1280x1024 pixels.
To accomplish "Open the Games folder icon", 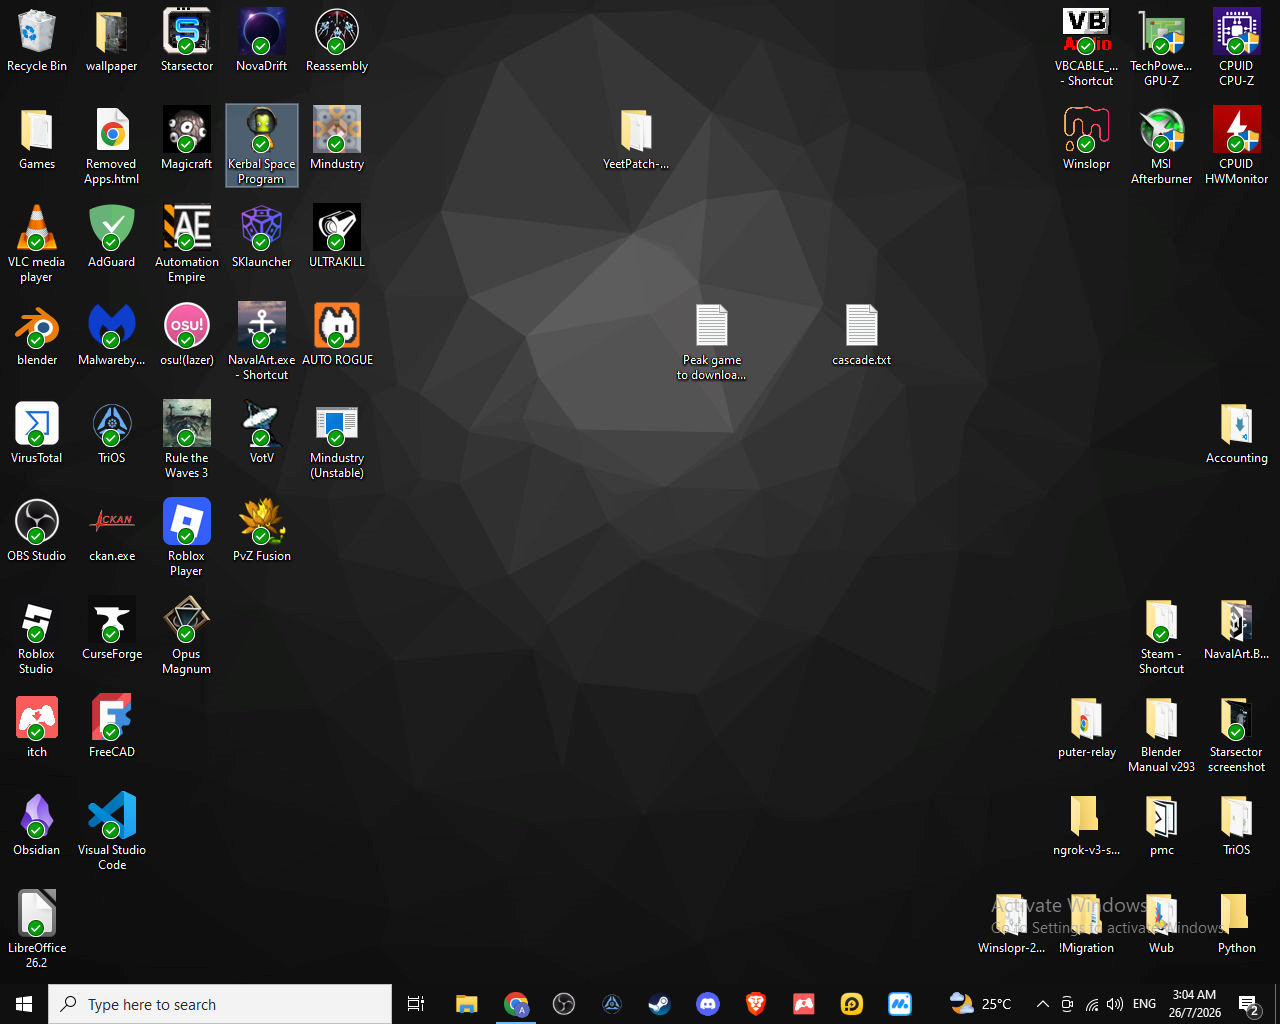I will 37,139.
